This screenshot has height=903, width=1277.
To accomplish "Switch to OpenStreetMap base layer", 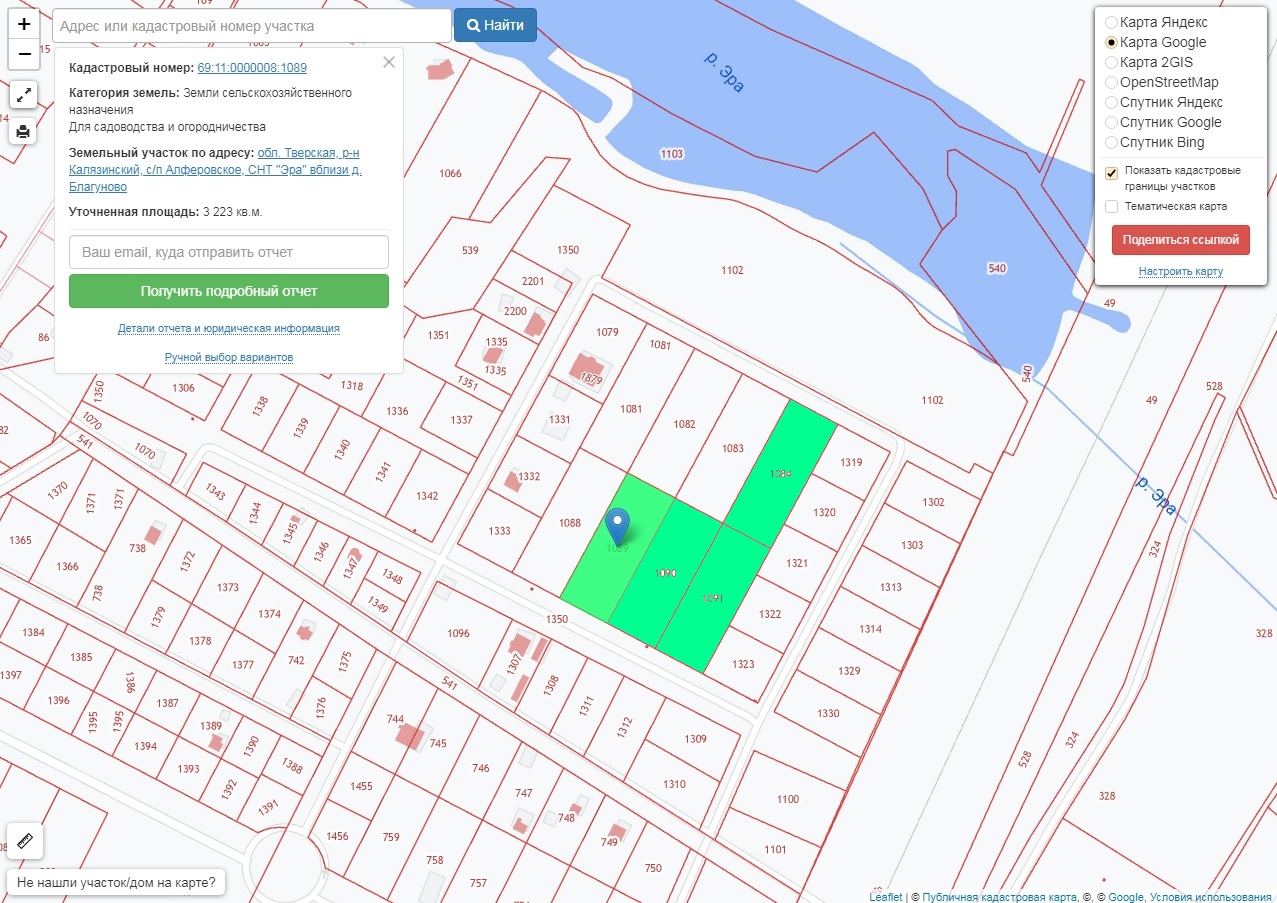I will click(x=1111, y=82).
